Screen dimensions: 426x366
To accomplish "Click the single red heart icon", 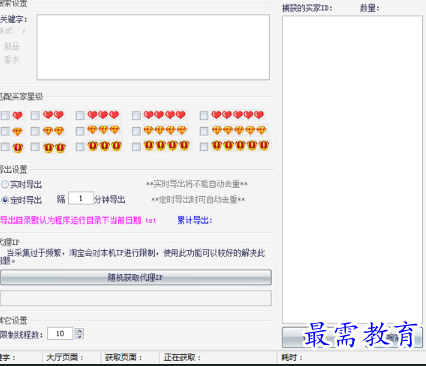I will (17, 116).
